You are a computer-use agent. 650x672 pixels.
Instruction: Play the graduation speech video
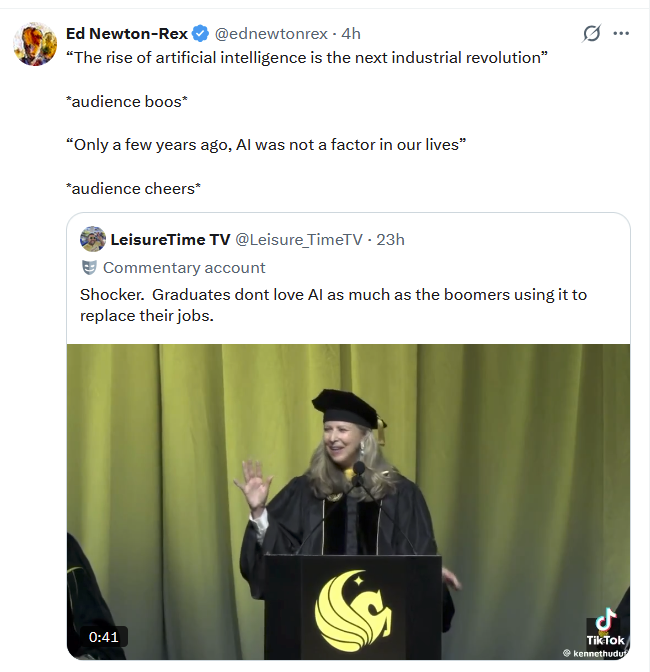[x=348, y=501]
